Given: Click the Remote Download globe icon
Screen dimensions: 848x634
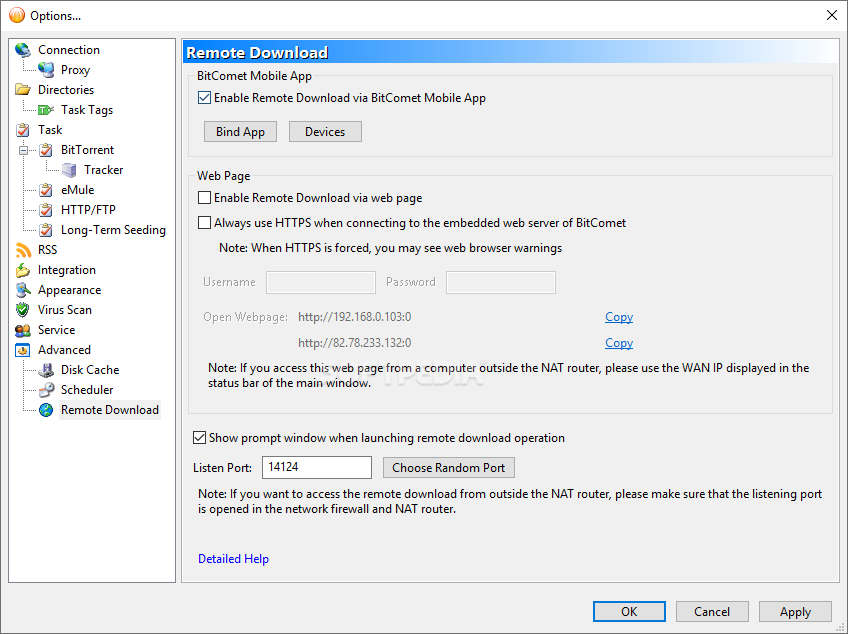Looking at the screenshot, I should (x=46, y=410).
